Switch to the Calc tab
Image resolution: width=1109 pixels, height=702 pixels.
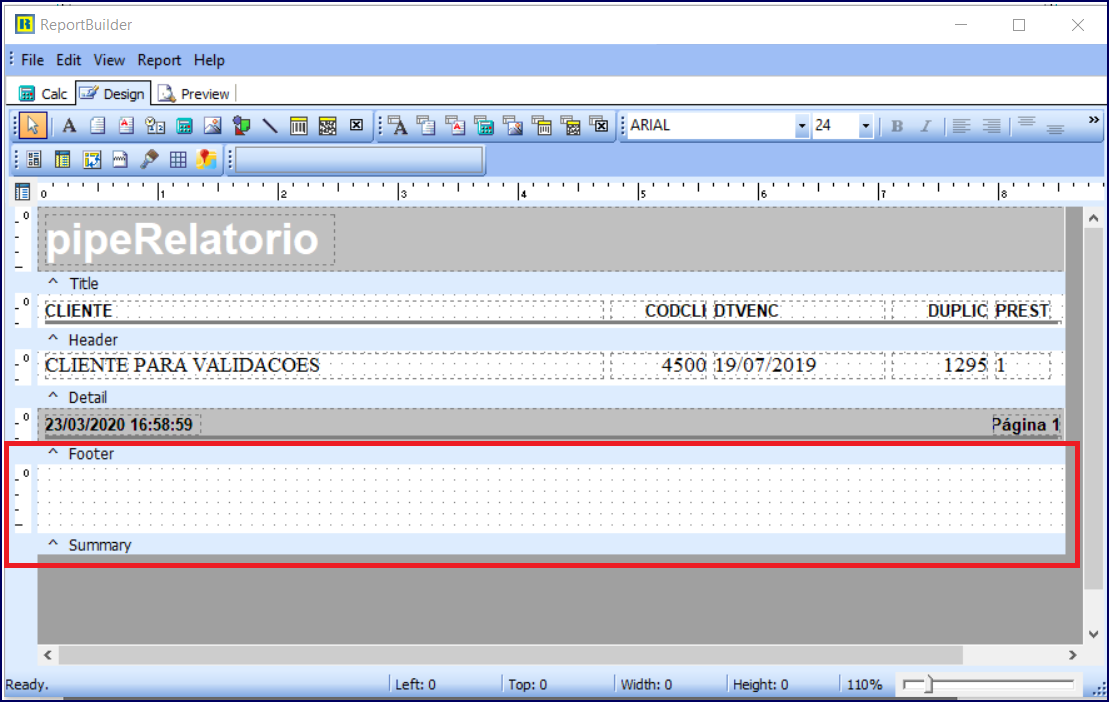coord(43,93)
